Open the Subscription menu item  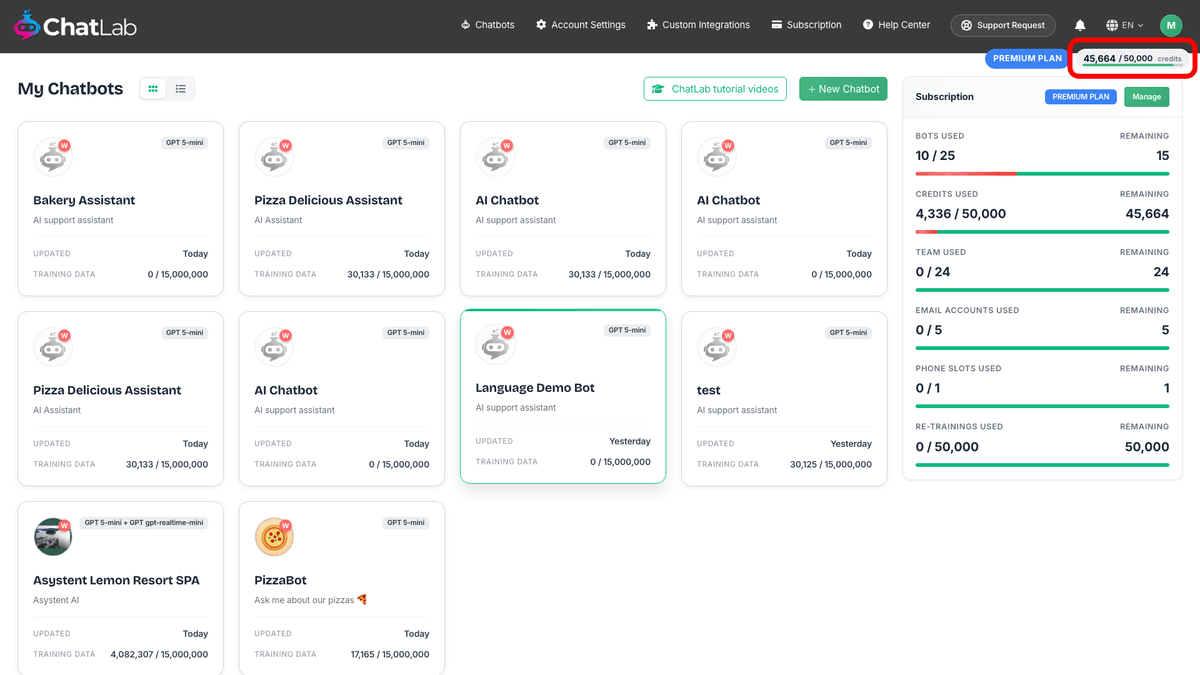click(806, 25)
